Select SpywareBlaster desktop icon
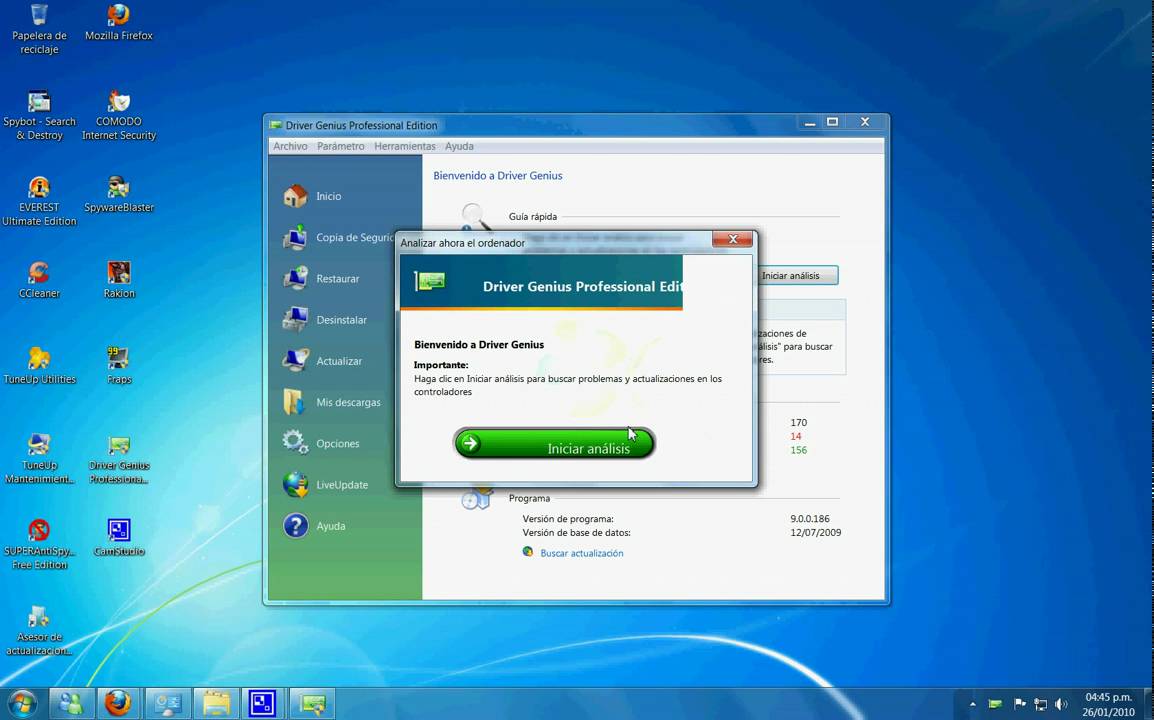Image resolution: width=1154 pixels, height=720 pixels. [118, 194]
